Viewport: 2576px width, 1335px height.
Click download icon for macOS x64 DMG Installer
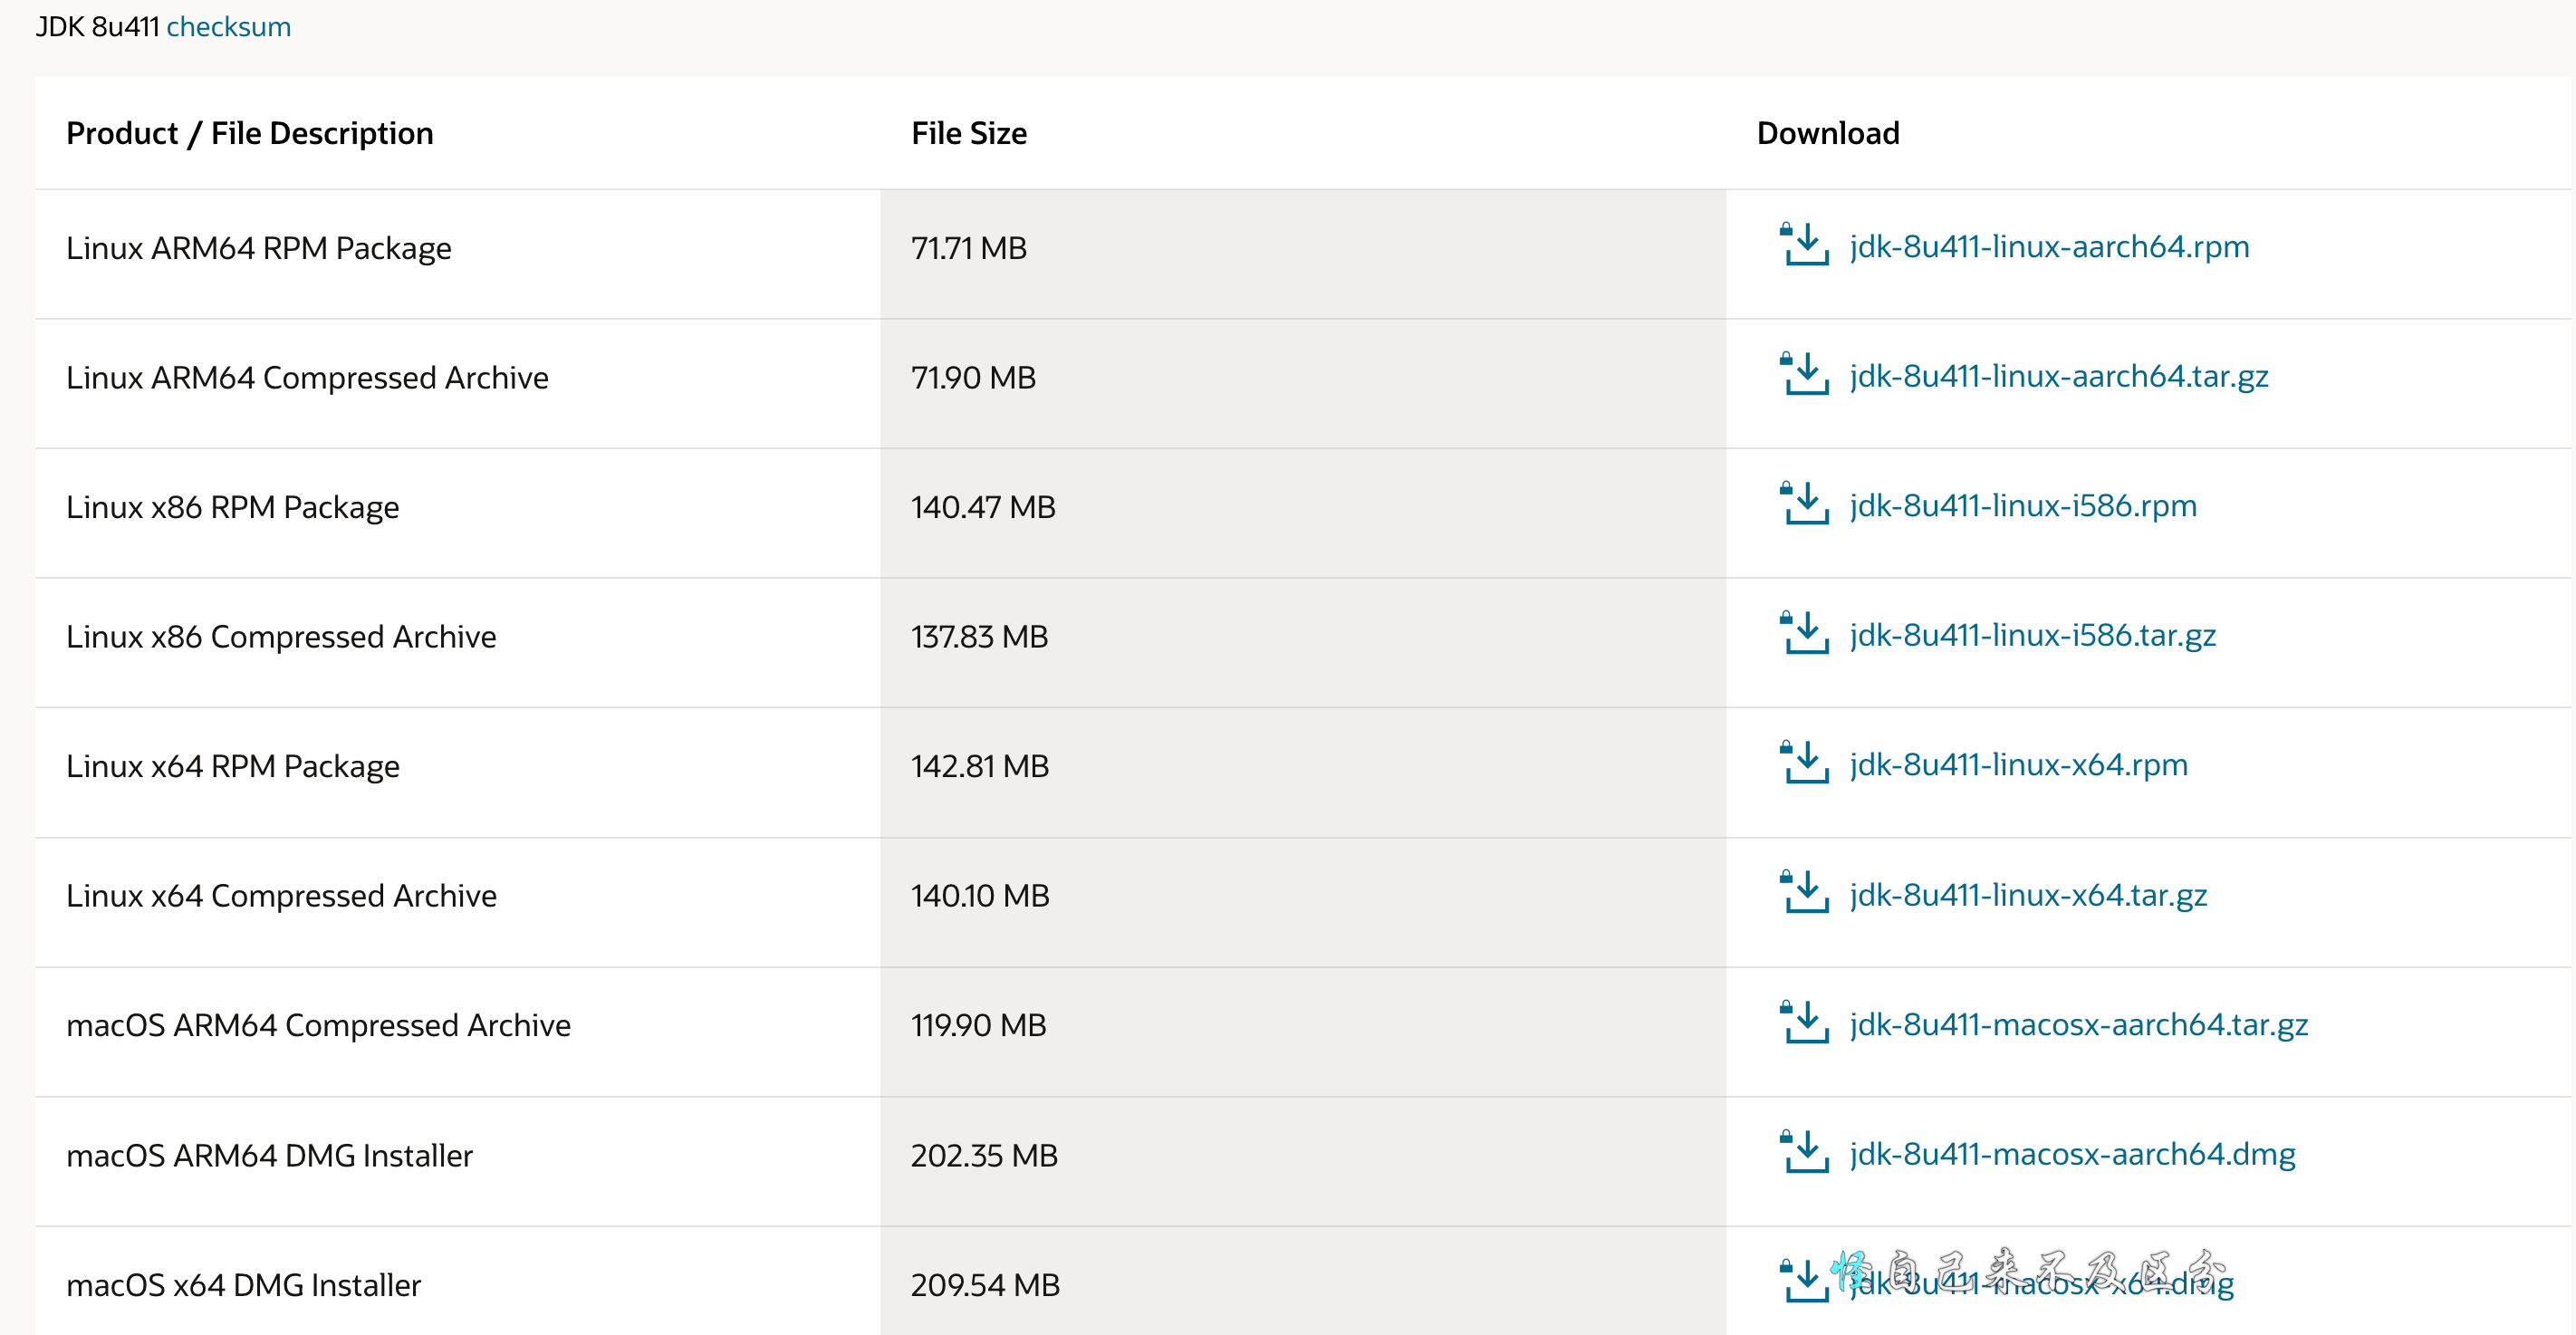click(1804, 1281)
